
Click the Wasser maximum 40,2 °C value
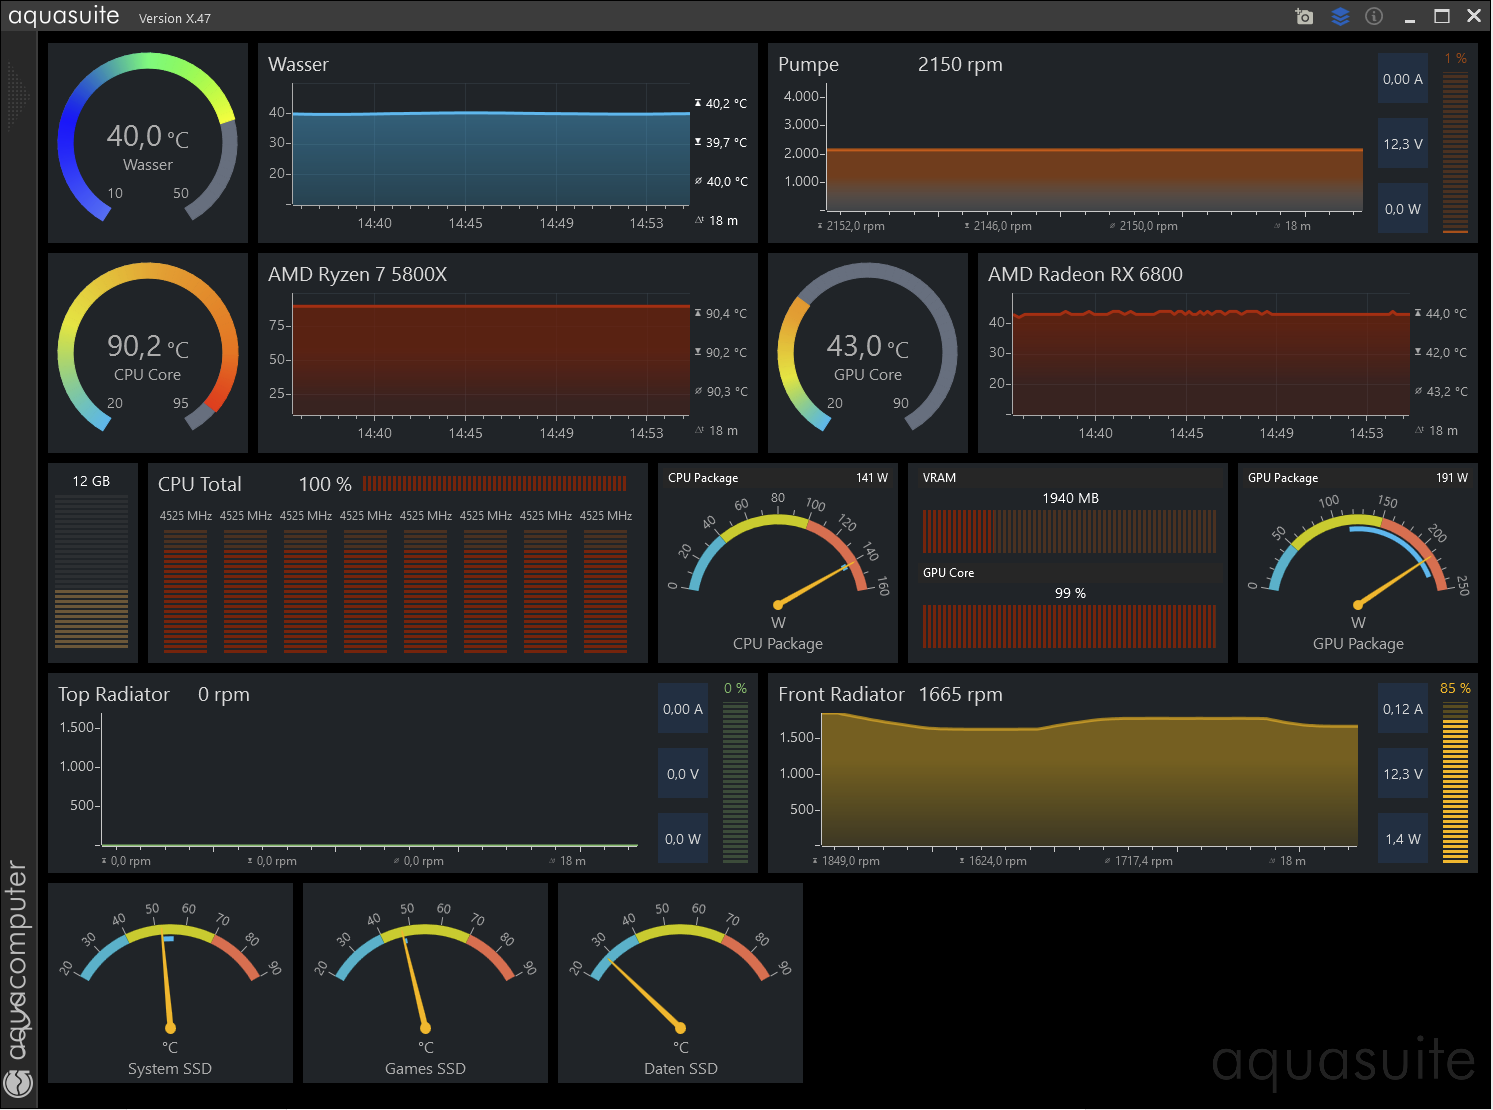(726, 103)
